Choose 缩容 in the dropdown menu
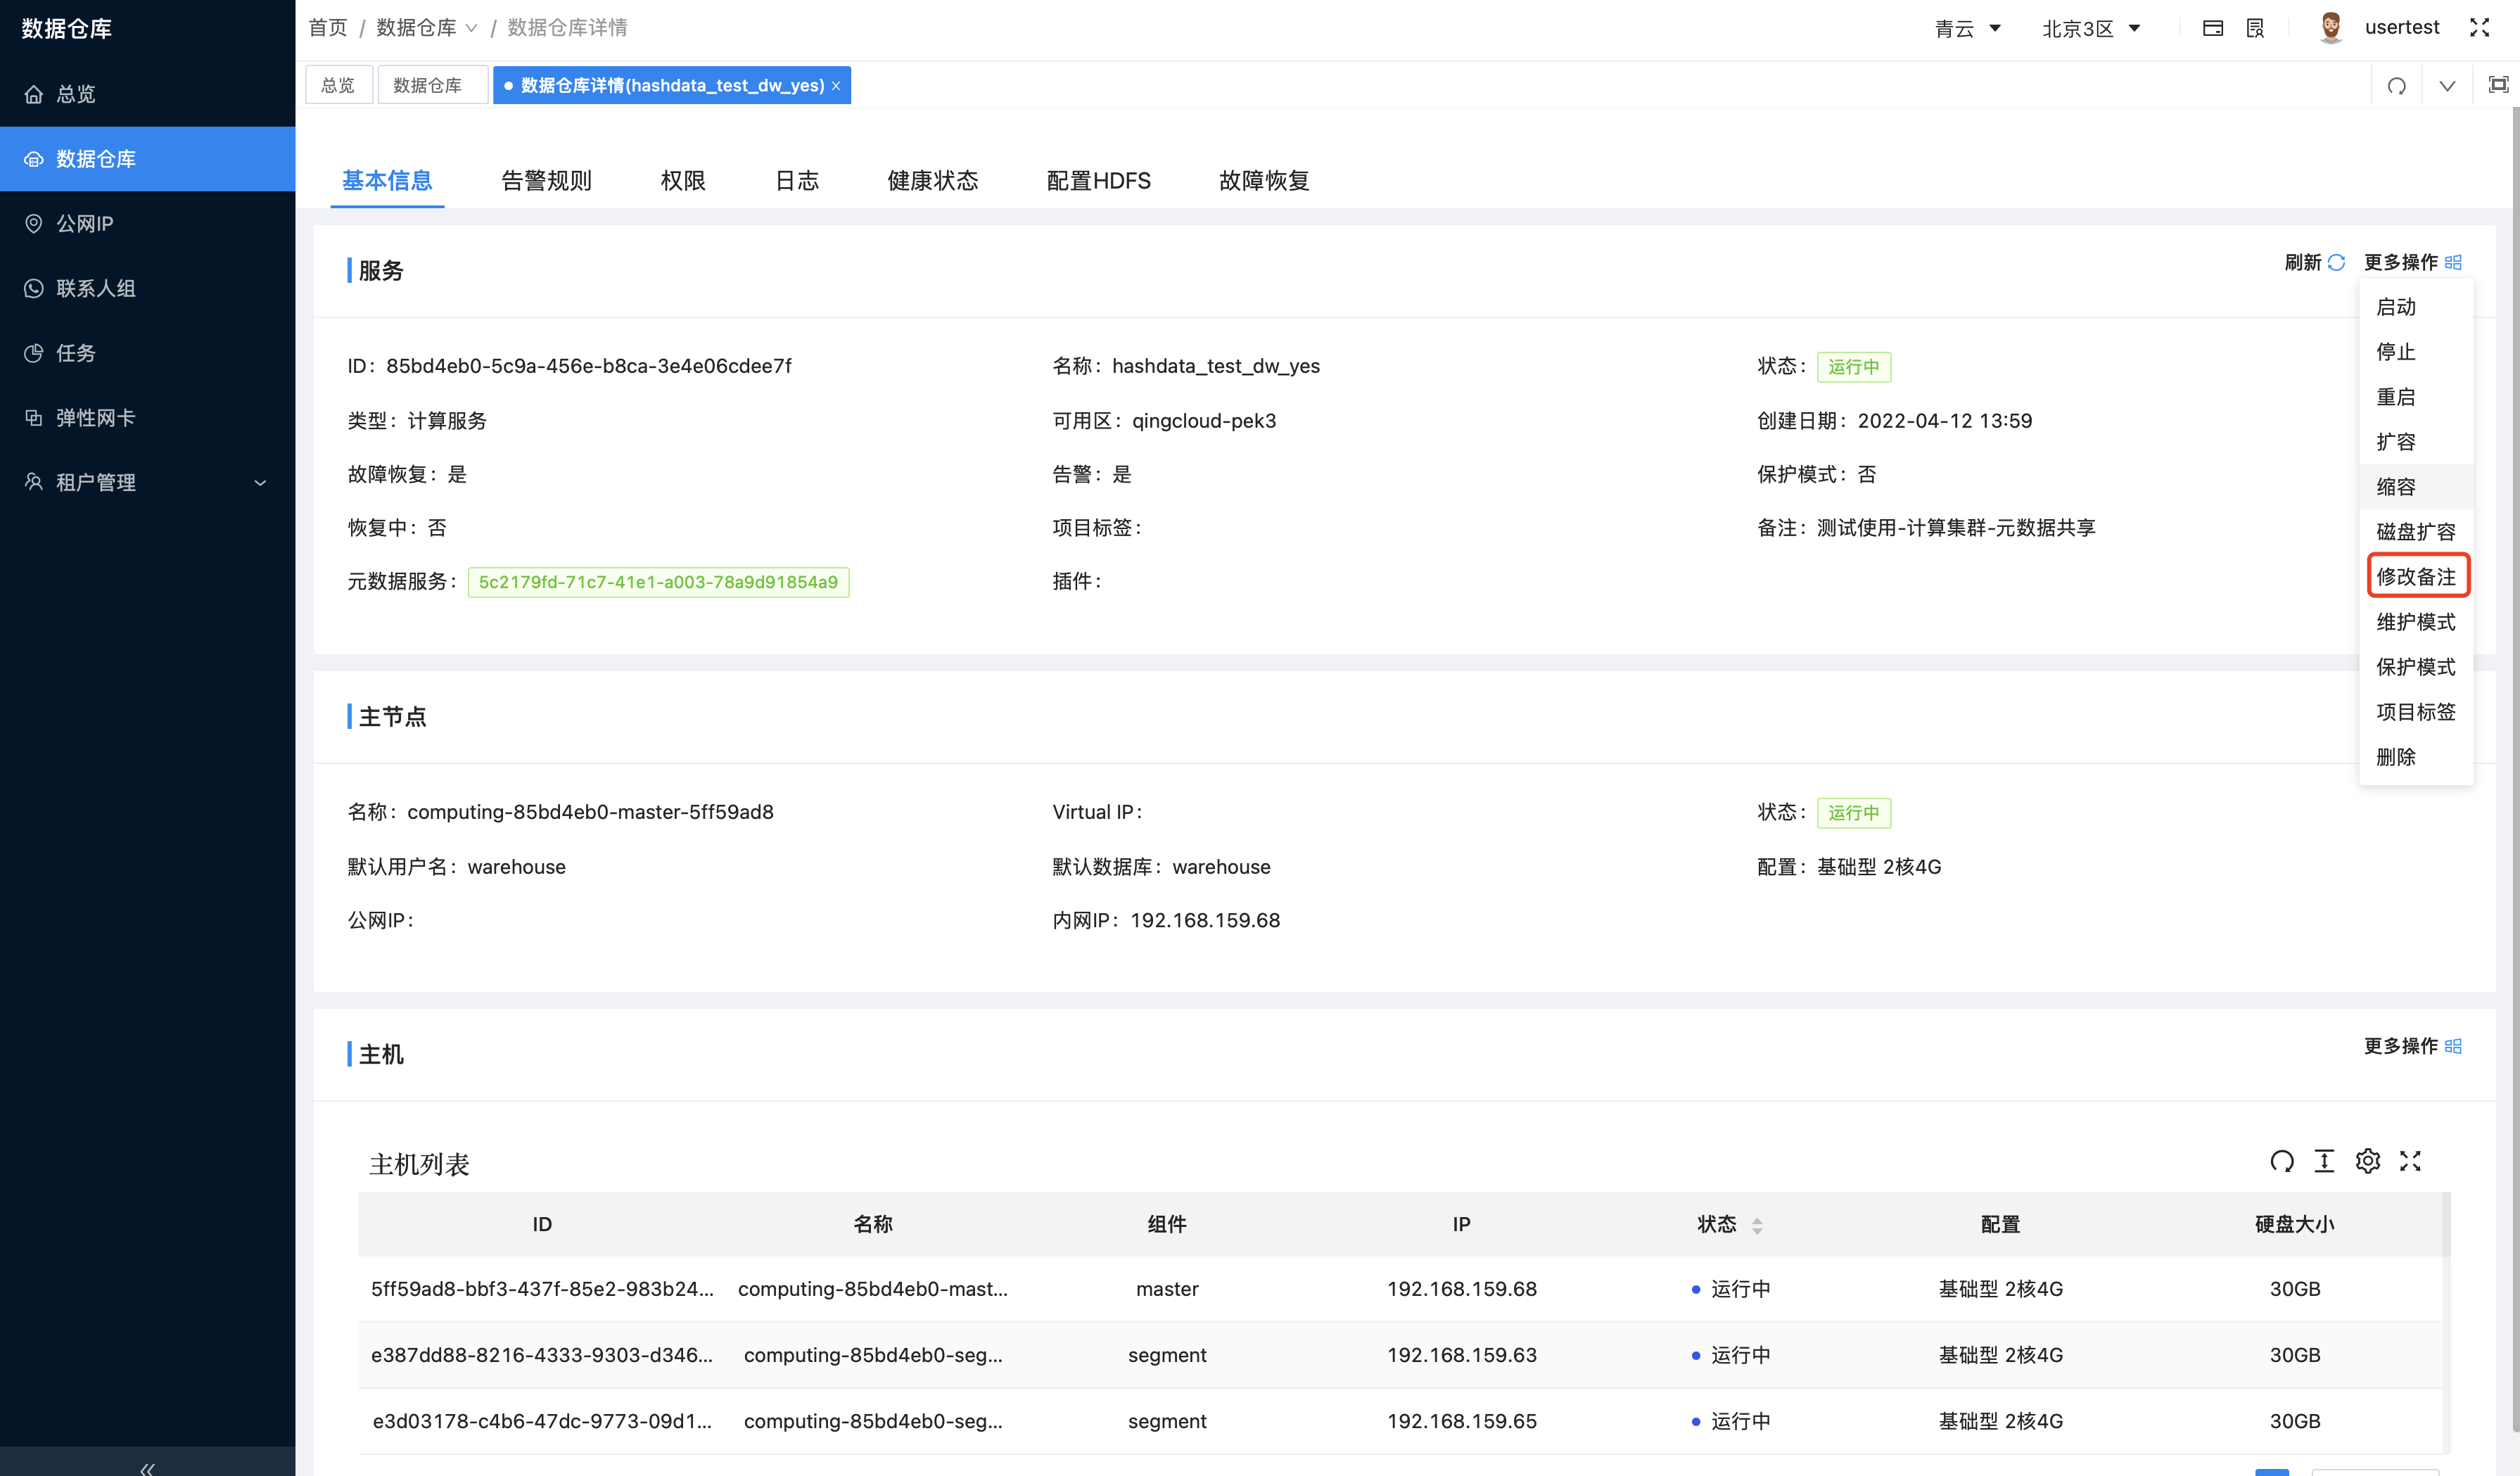 2395,487
